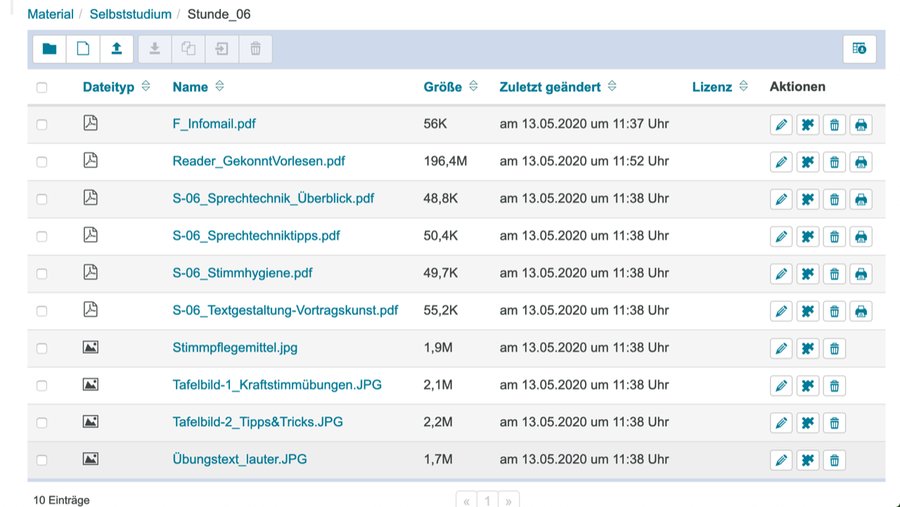The width and height of the screenshot is (900, 507).
Task: Sort by Größe using its arrows
Action: (473, 86)
